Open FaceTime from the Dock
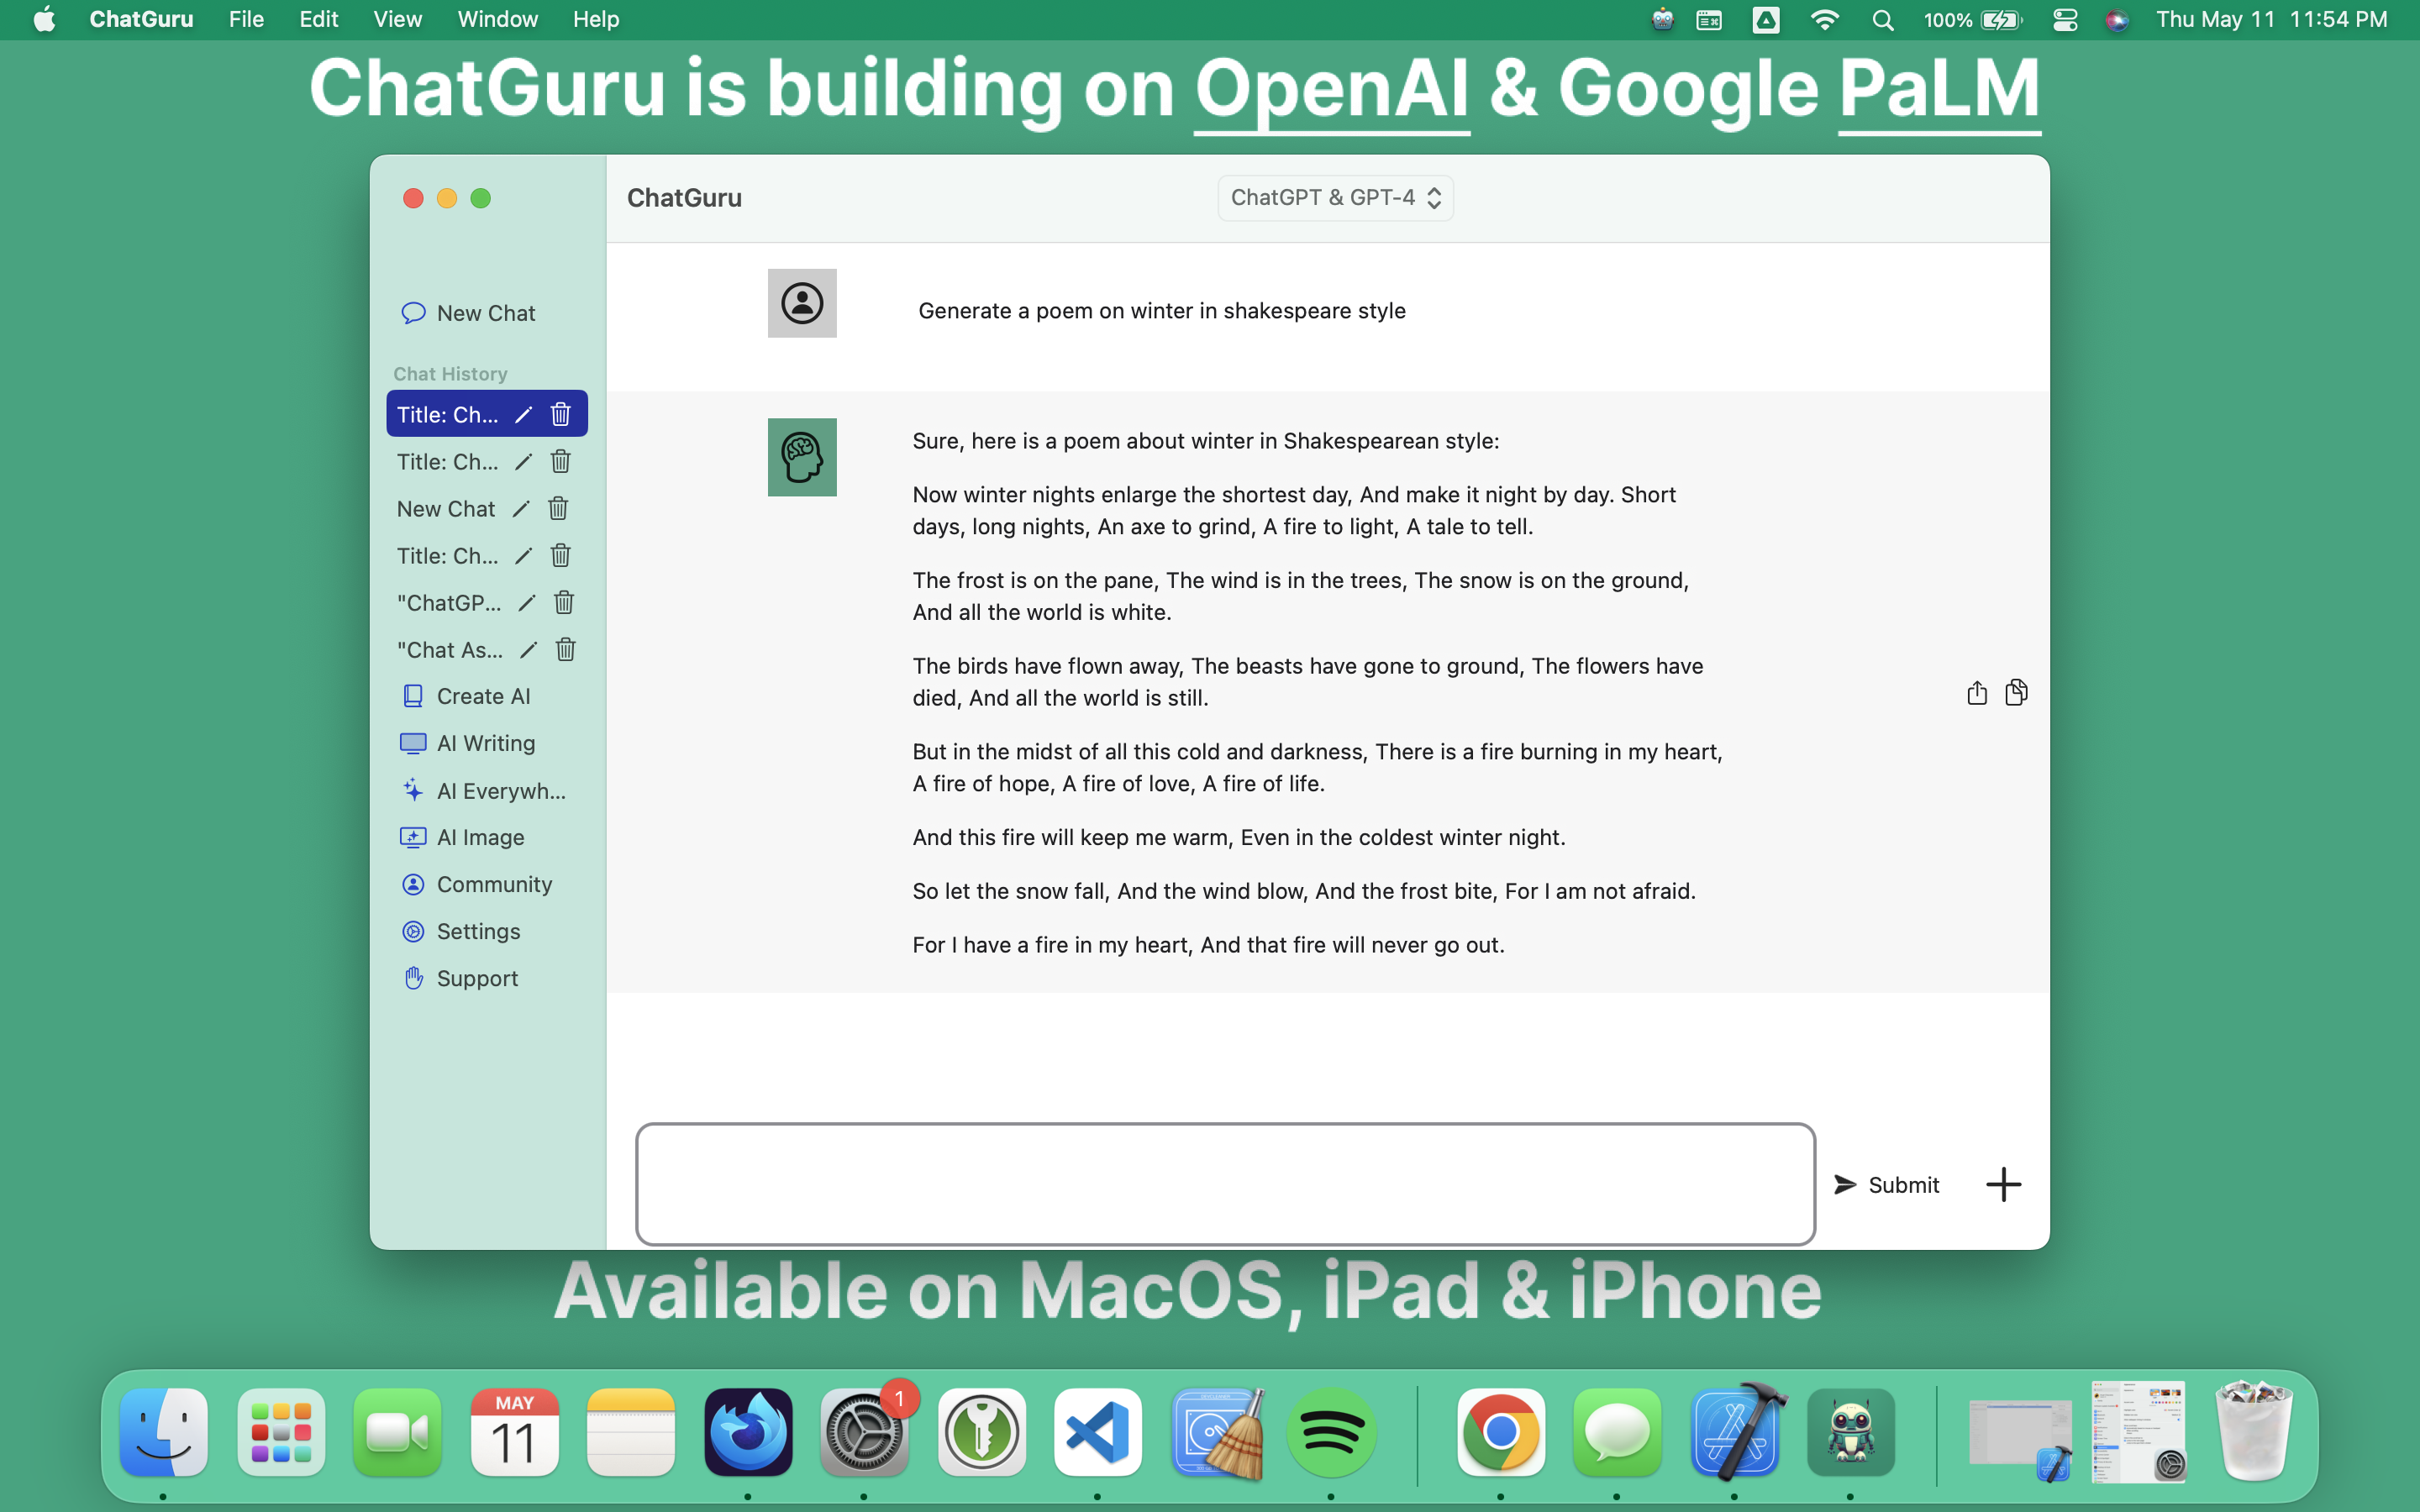The image size is (2420, 1512). pyautogui.click(x=397, y=1431)
